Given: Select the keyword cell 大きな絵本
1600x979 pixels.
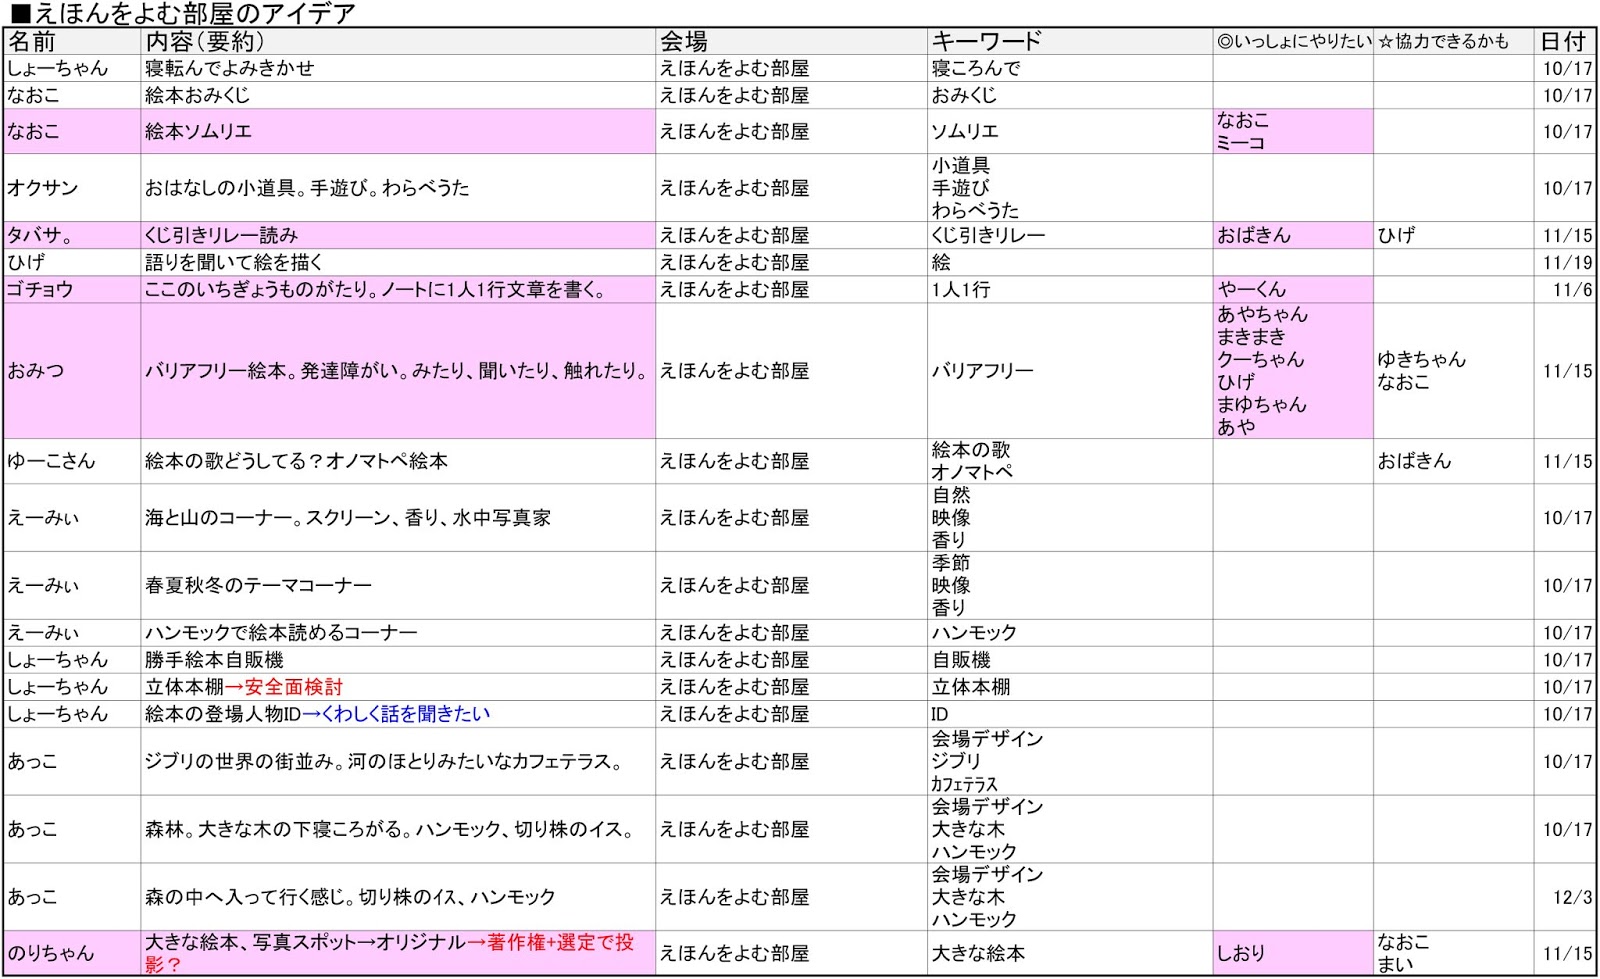Looking at the screenshot, I should coord(1070,954).
